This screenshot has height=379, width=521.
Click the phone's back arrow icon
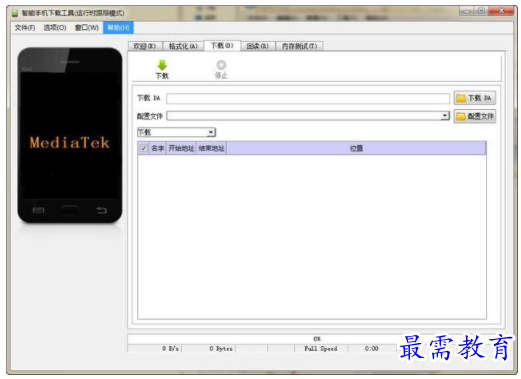[101, 210]
